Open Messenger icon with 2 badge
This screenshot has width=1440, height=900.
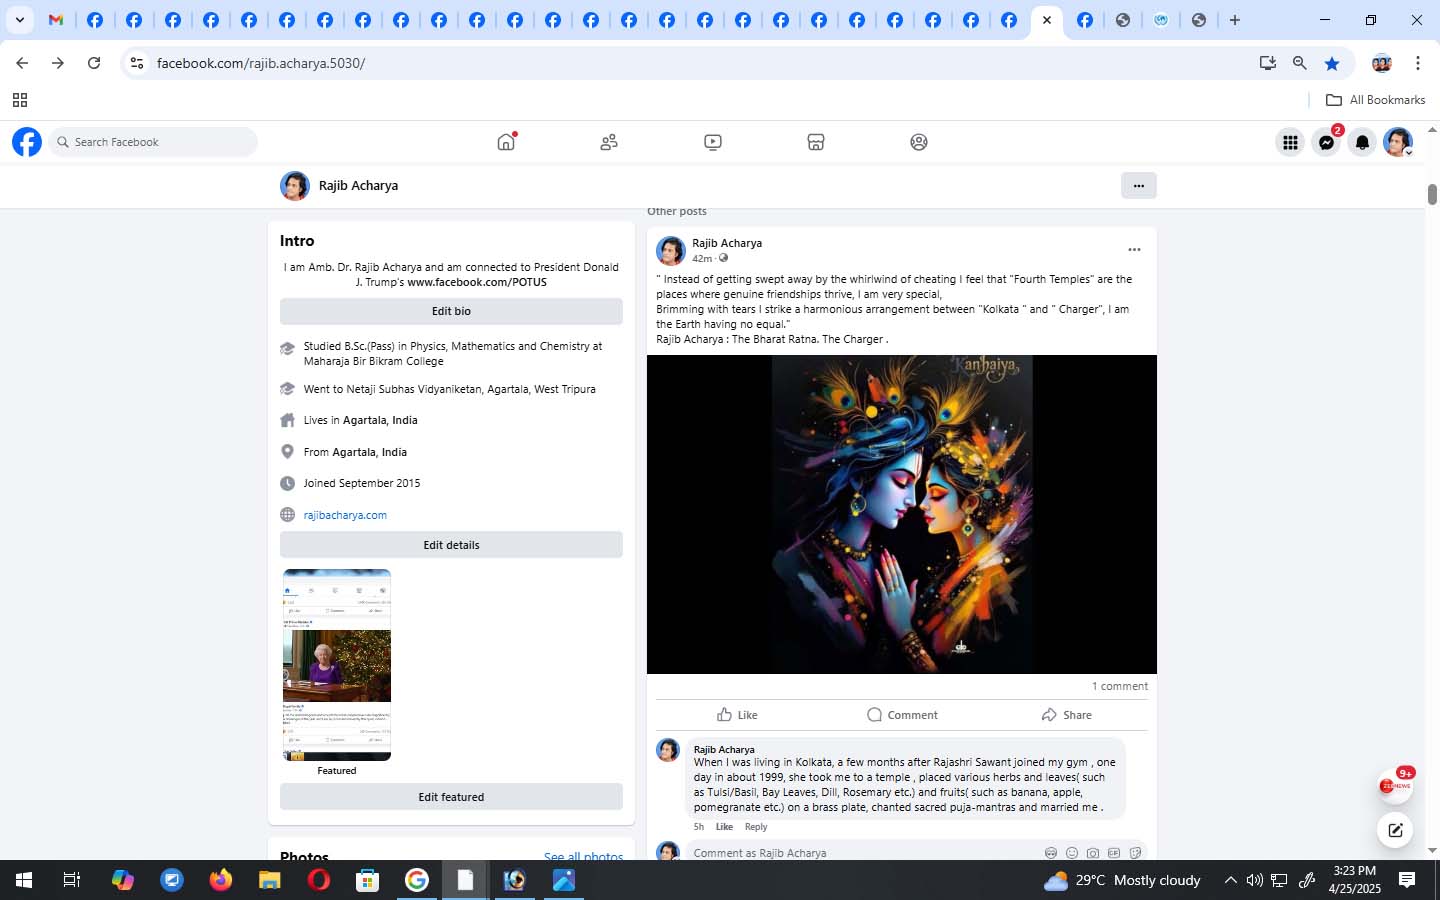(1327, 142)
